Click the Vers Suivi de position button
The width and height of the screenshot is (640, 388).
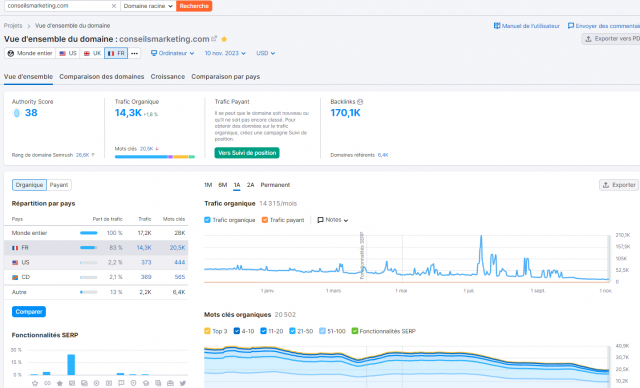(247, 153)
